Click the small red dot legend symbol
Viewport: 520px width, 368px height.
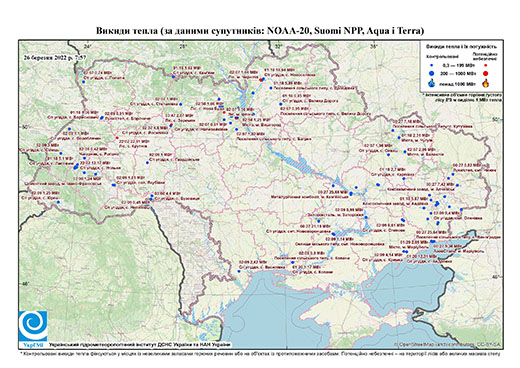click(x=486, y=65)
